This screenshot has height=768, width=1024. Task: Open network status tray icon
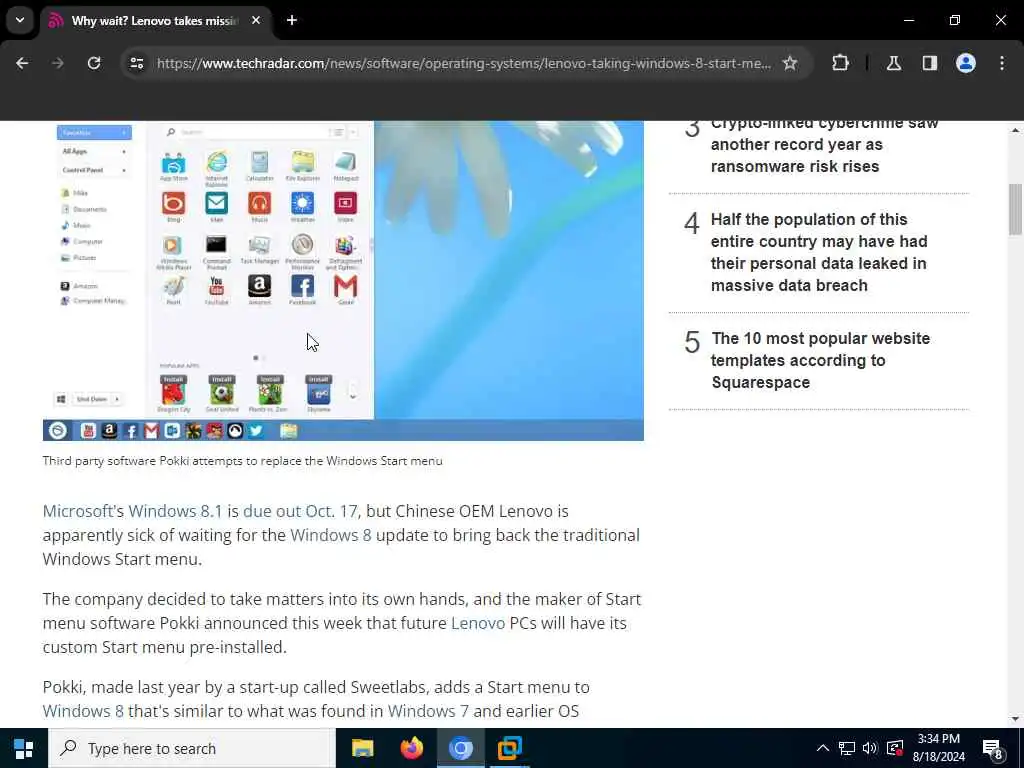847,748
